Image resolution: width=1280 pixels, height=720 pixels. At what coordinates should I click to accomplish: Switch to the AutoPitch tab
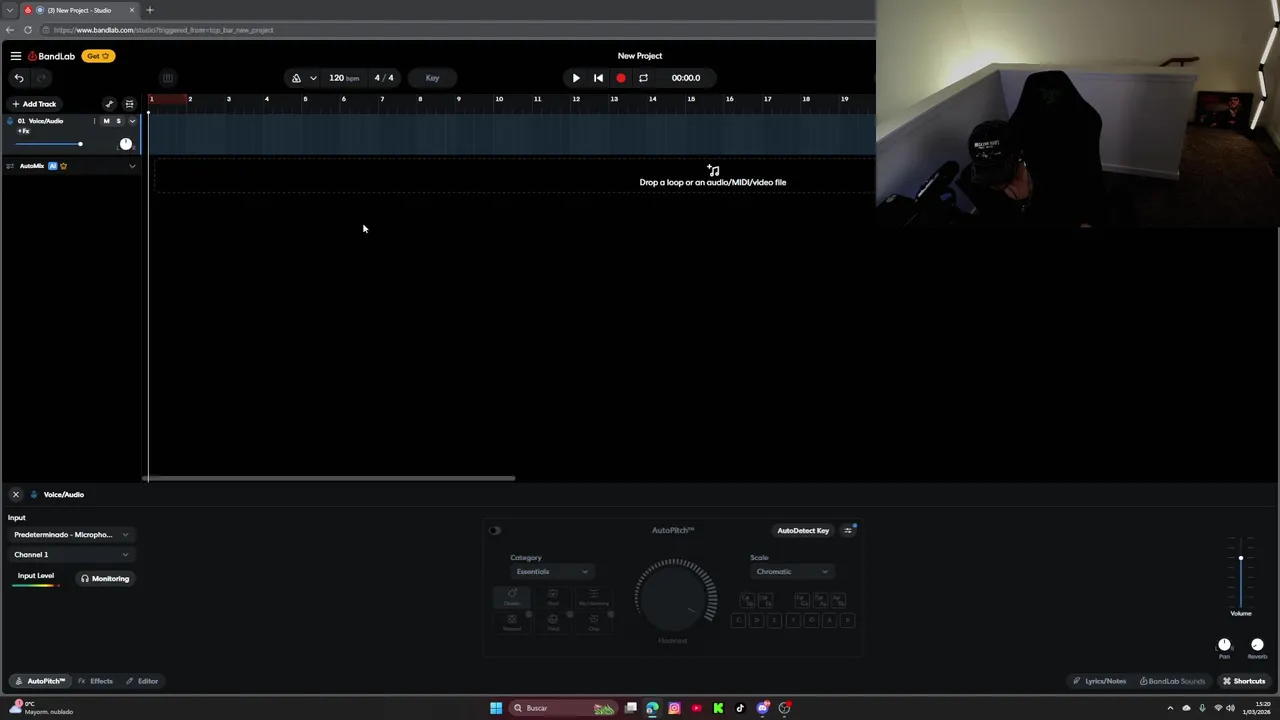[x=40, y=681]
